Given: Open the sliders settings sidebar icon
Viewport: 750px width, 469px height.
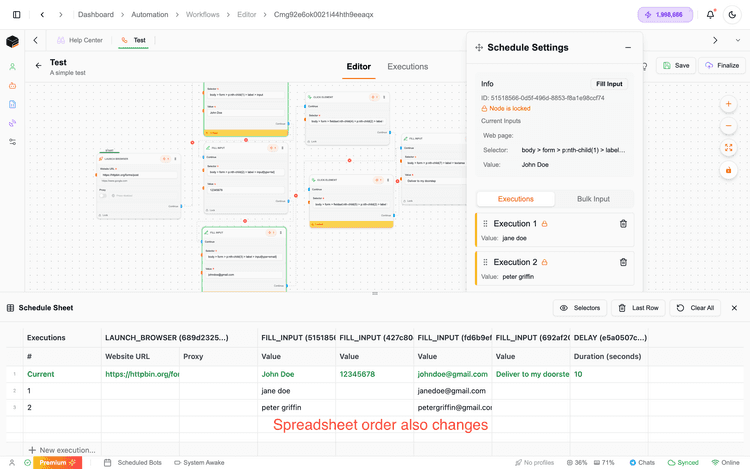Looking at the screenshot, I should coord(12,142).
